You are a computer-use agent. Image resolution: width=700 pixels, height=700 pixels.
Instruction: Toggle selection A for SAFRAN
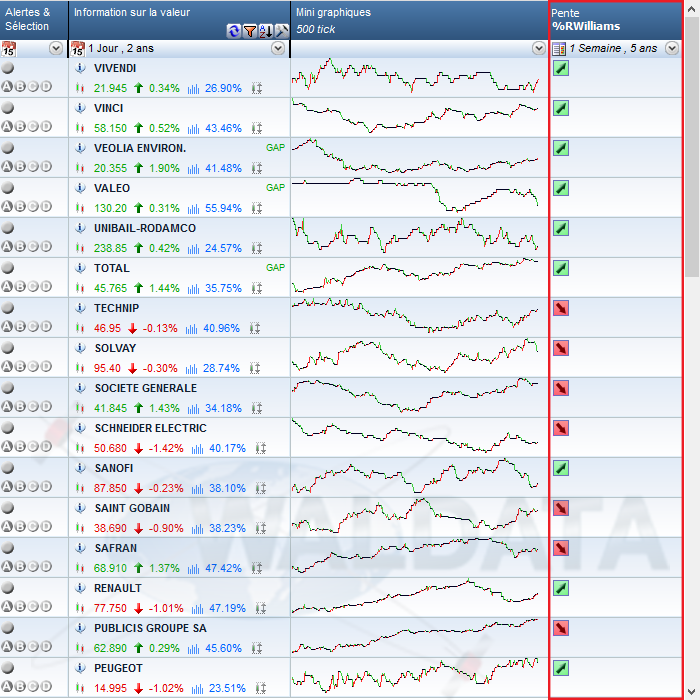[x=7, y=566]
